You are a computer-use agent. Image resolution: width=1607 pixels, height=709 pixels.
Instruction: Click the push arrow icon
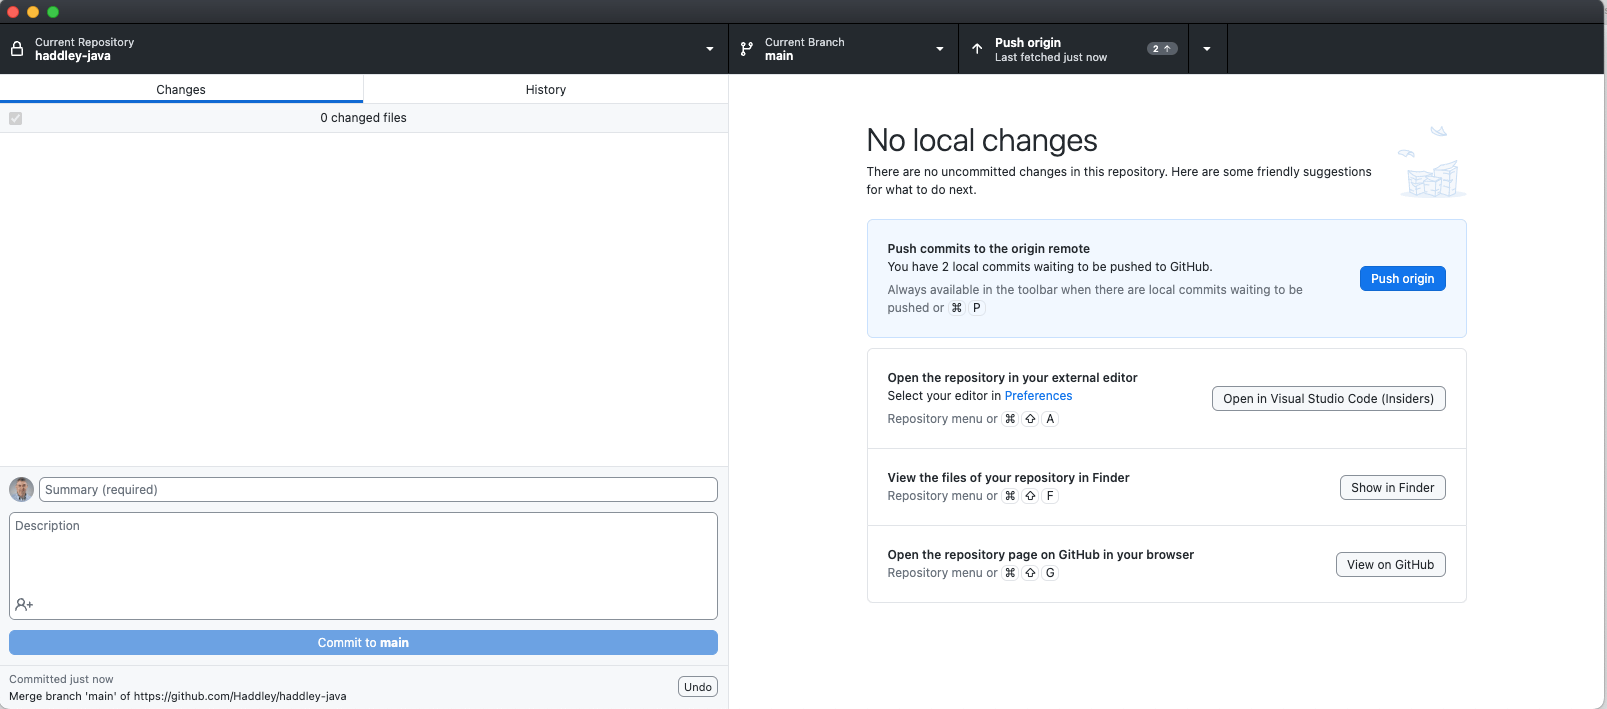[977, 49]
